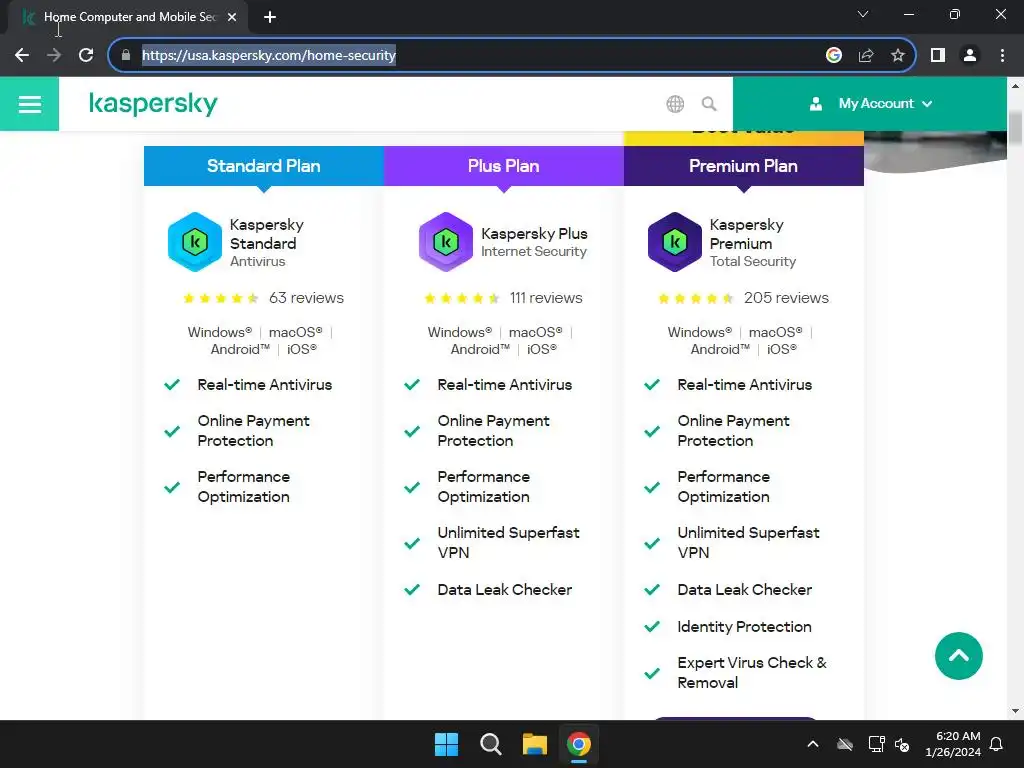Click the My Account user icon
Screen dimensions: 1024x768
pos(816,104)
